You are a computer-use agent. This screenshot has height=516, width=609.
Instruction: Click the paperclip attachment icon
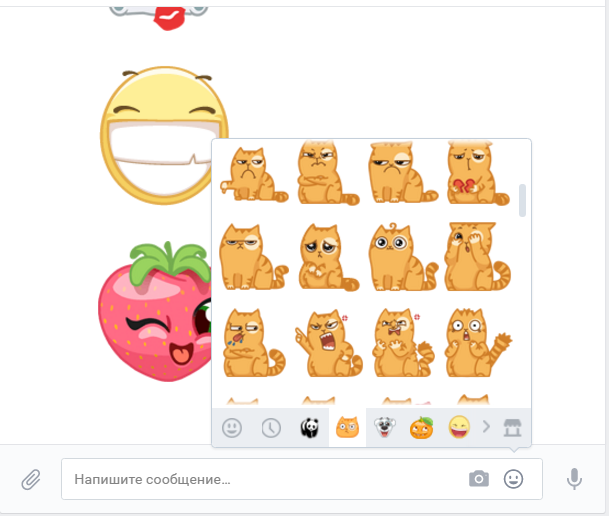coord(31,480)
